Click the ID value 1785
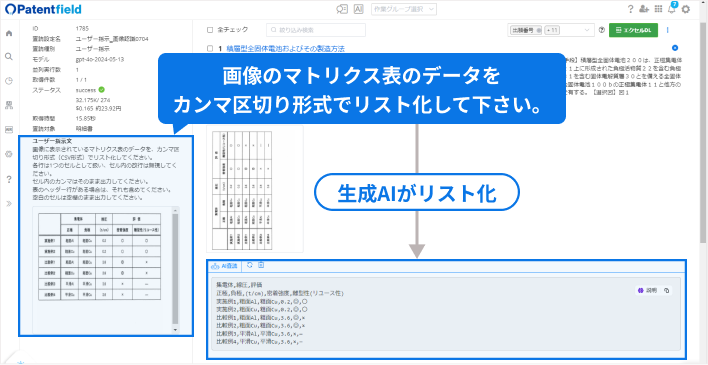Screen dimensions: 708x365 pyautogui.click(x=81, y=28)
